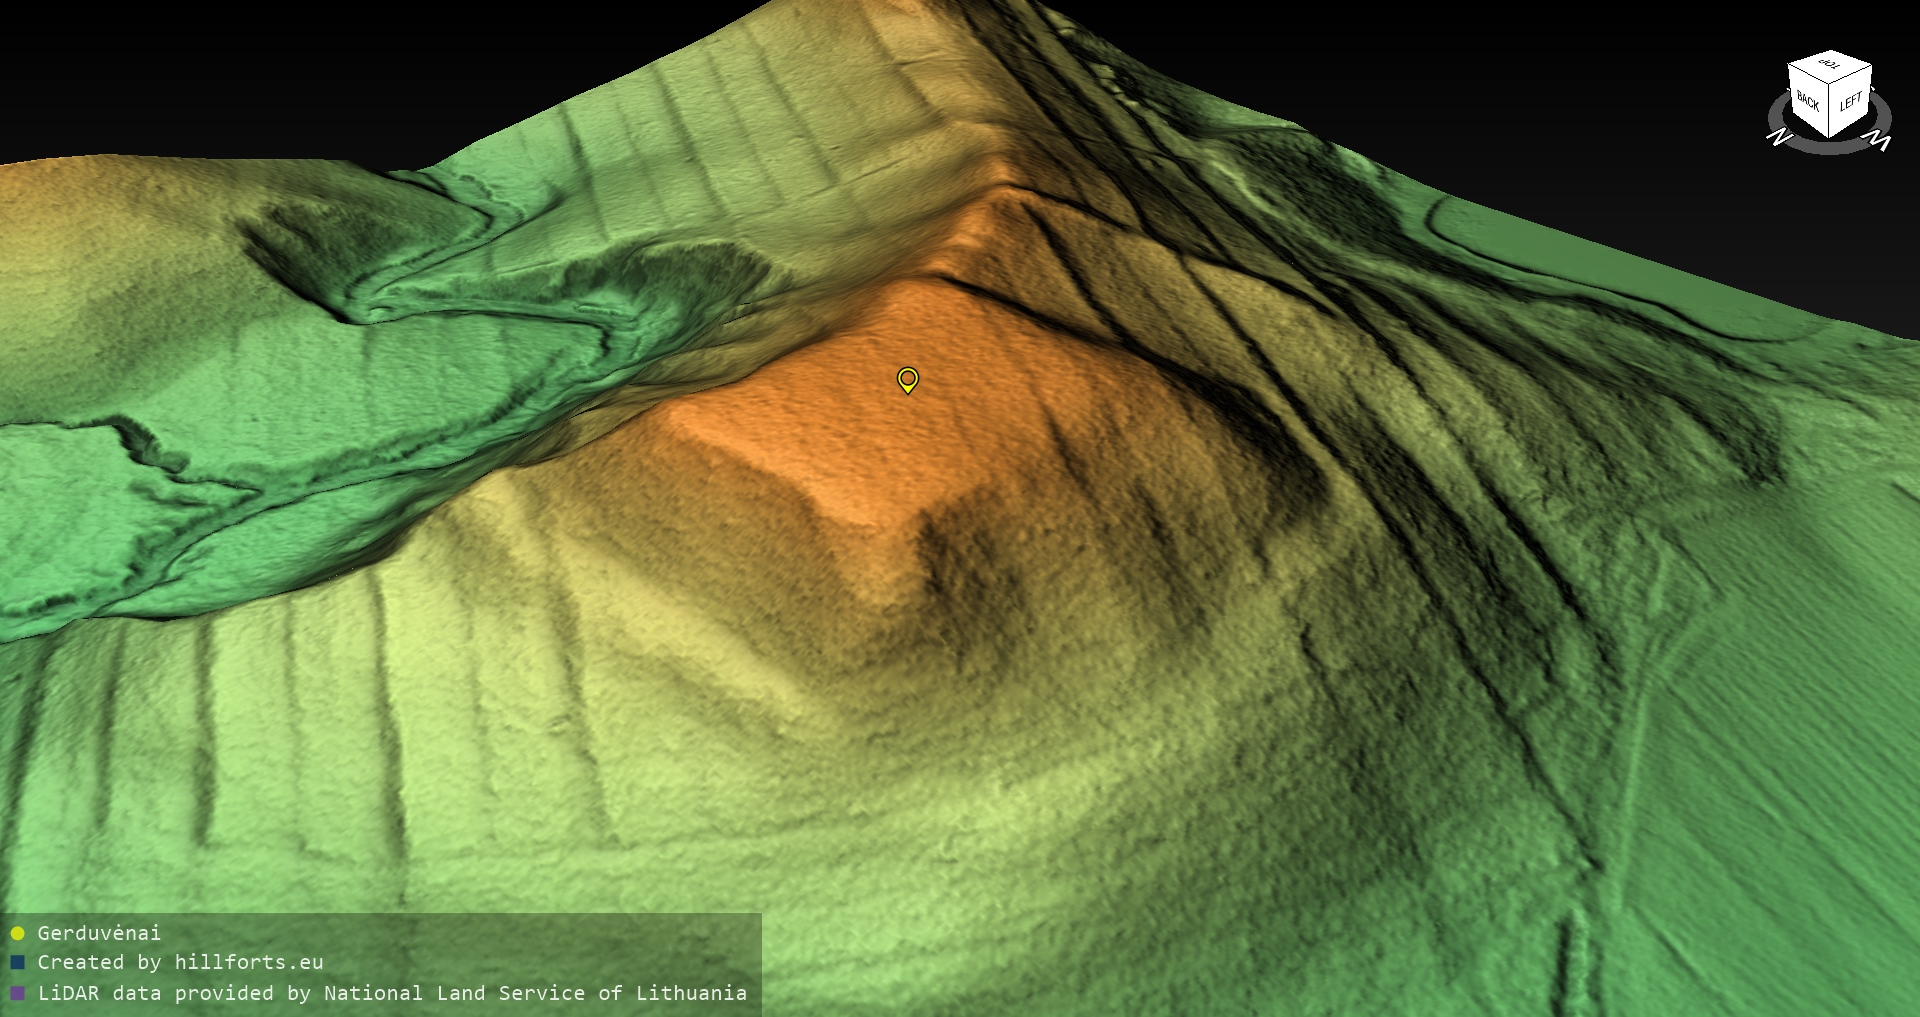Screen dimensions: 1920x1017
Task: Click the yellow dot beside Gerduvėnai in legend
Action: click(17, 933)
